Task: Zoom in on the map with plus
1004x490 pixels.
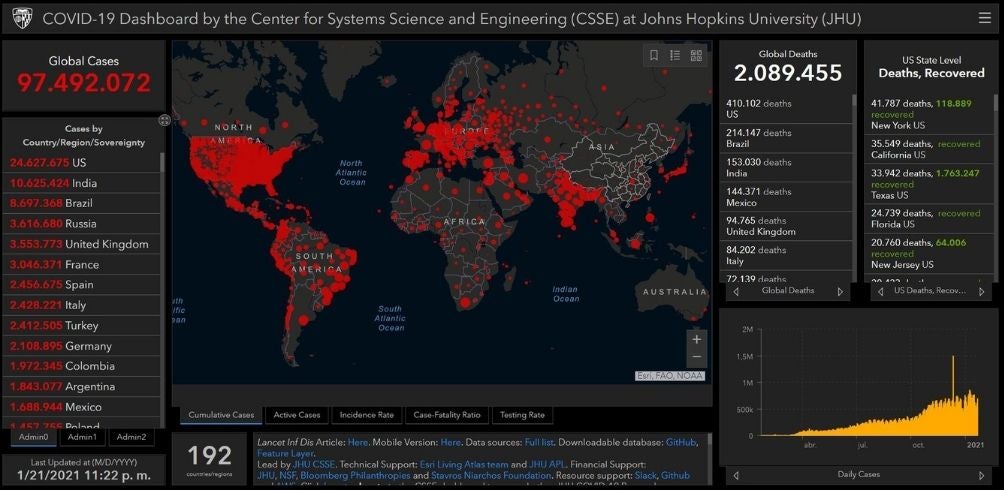Action: click(697, 339)
